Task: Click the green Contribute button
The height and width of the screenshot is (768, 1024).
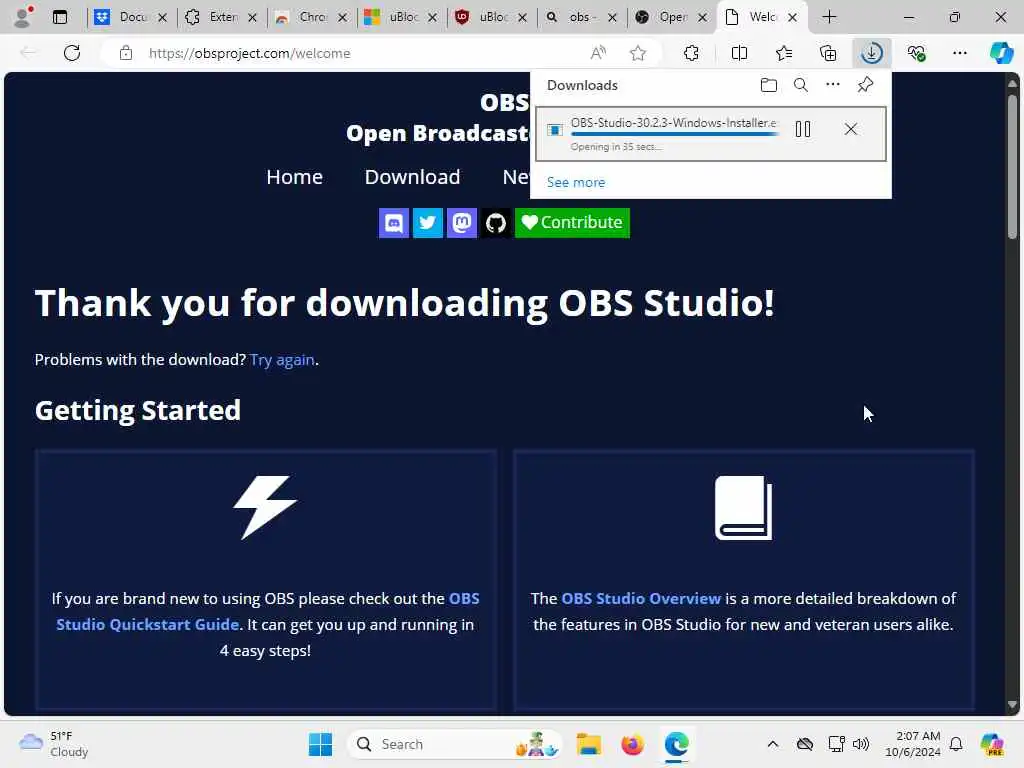Action: tap(572, 223)
